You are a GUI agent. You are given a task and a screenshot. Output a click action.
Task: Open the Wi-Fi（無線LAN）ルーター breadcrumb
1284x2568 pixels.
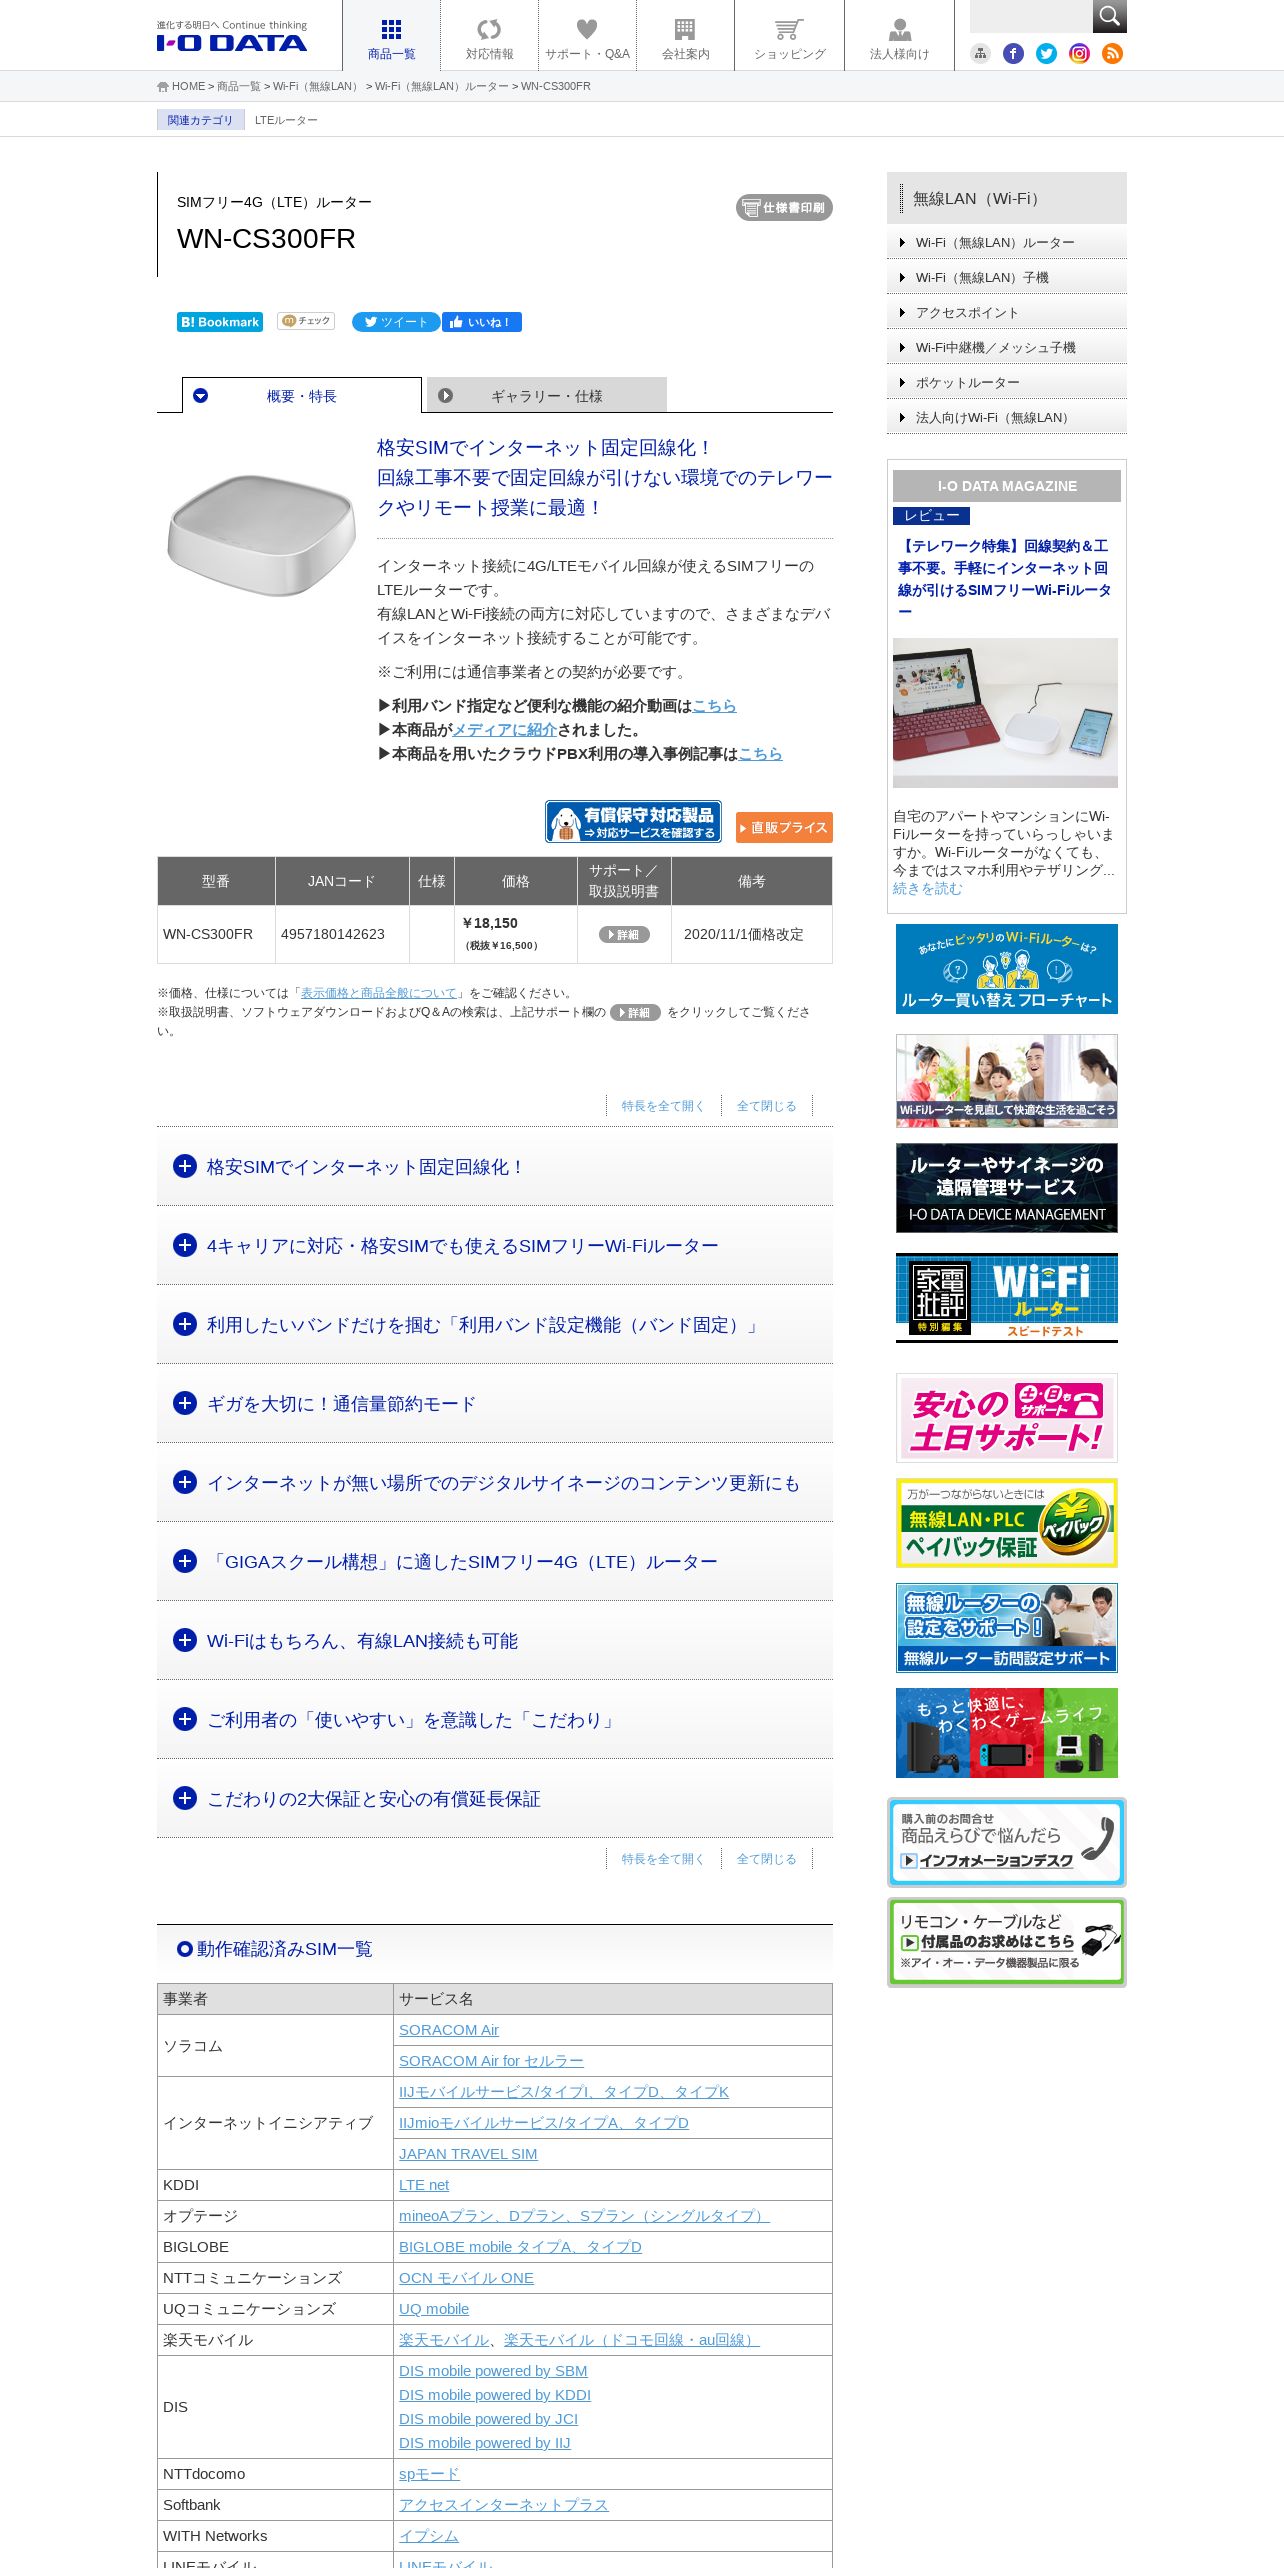441,86
